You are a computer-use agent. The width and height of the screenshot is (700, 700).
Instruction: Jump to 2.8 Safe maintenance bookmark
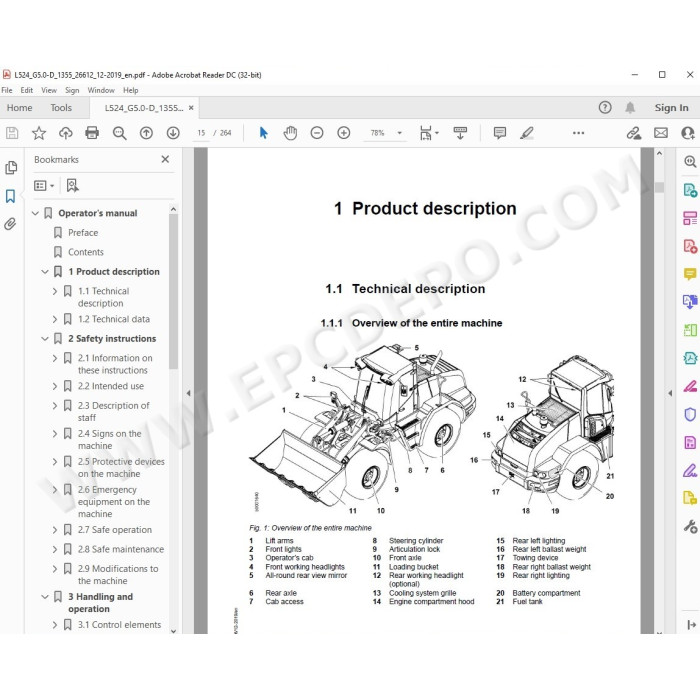[x=121, y=549]
